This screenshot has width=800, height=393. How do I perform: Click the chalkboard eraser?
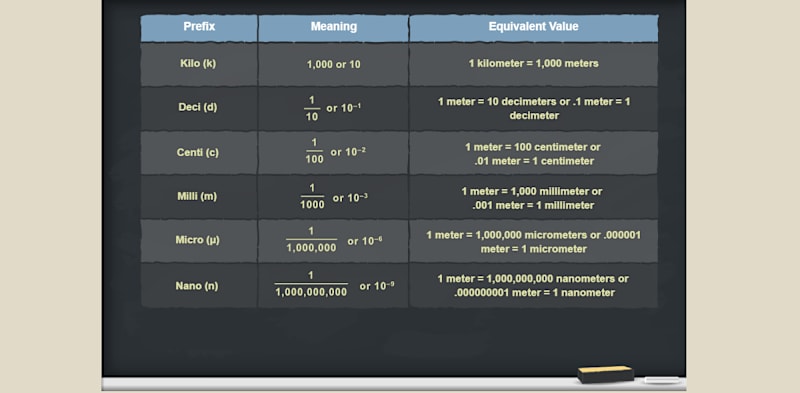(x=606, y=374)
